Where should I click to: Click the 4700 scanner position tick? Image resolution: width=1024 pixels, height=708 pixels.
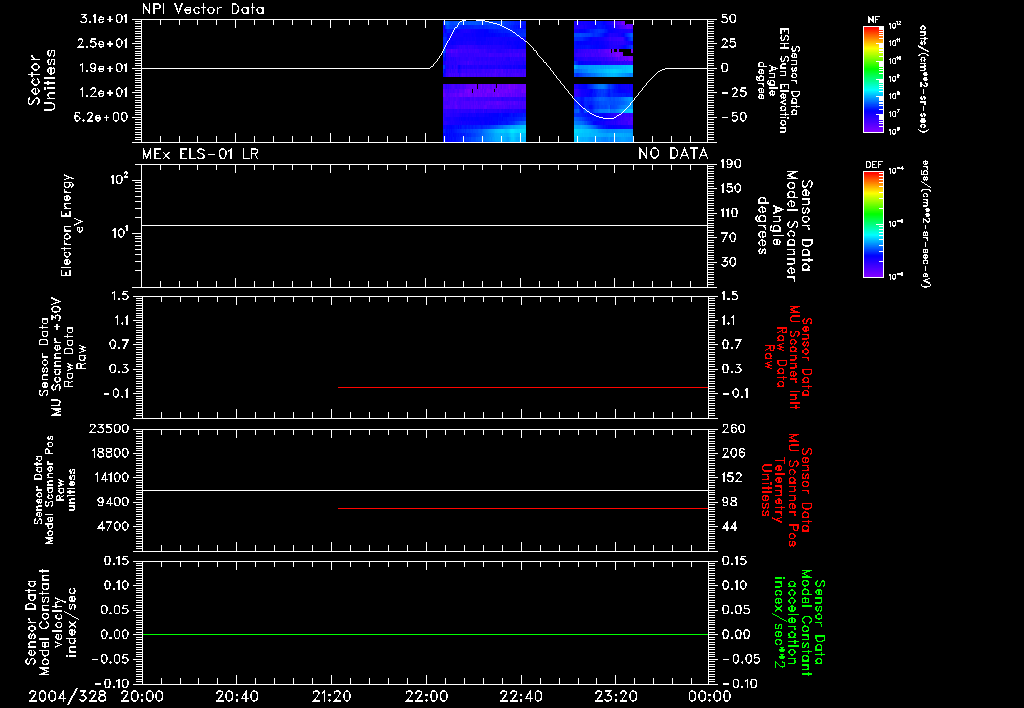click(113, 526)
